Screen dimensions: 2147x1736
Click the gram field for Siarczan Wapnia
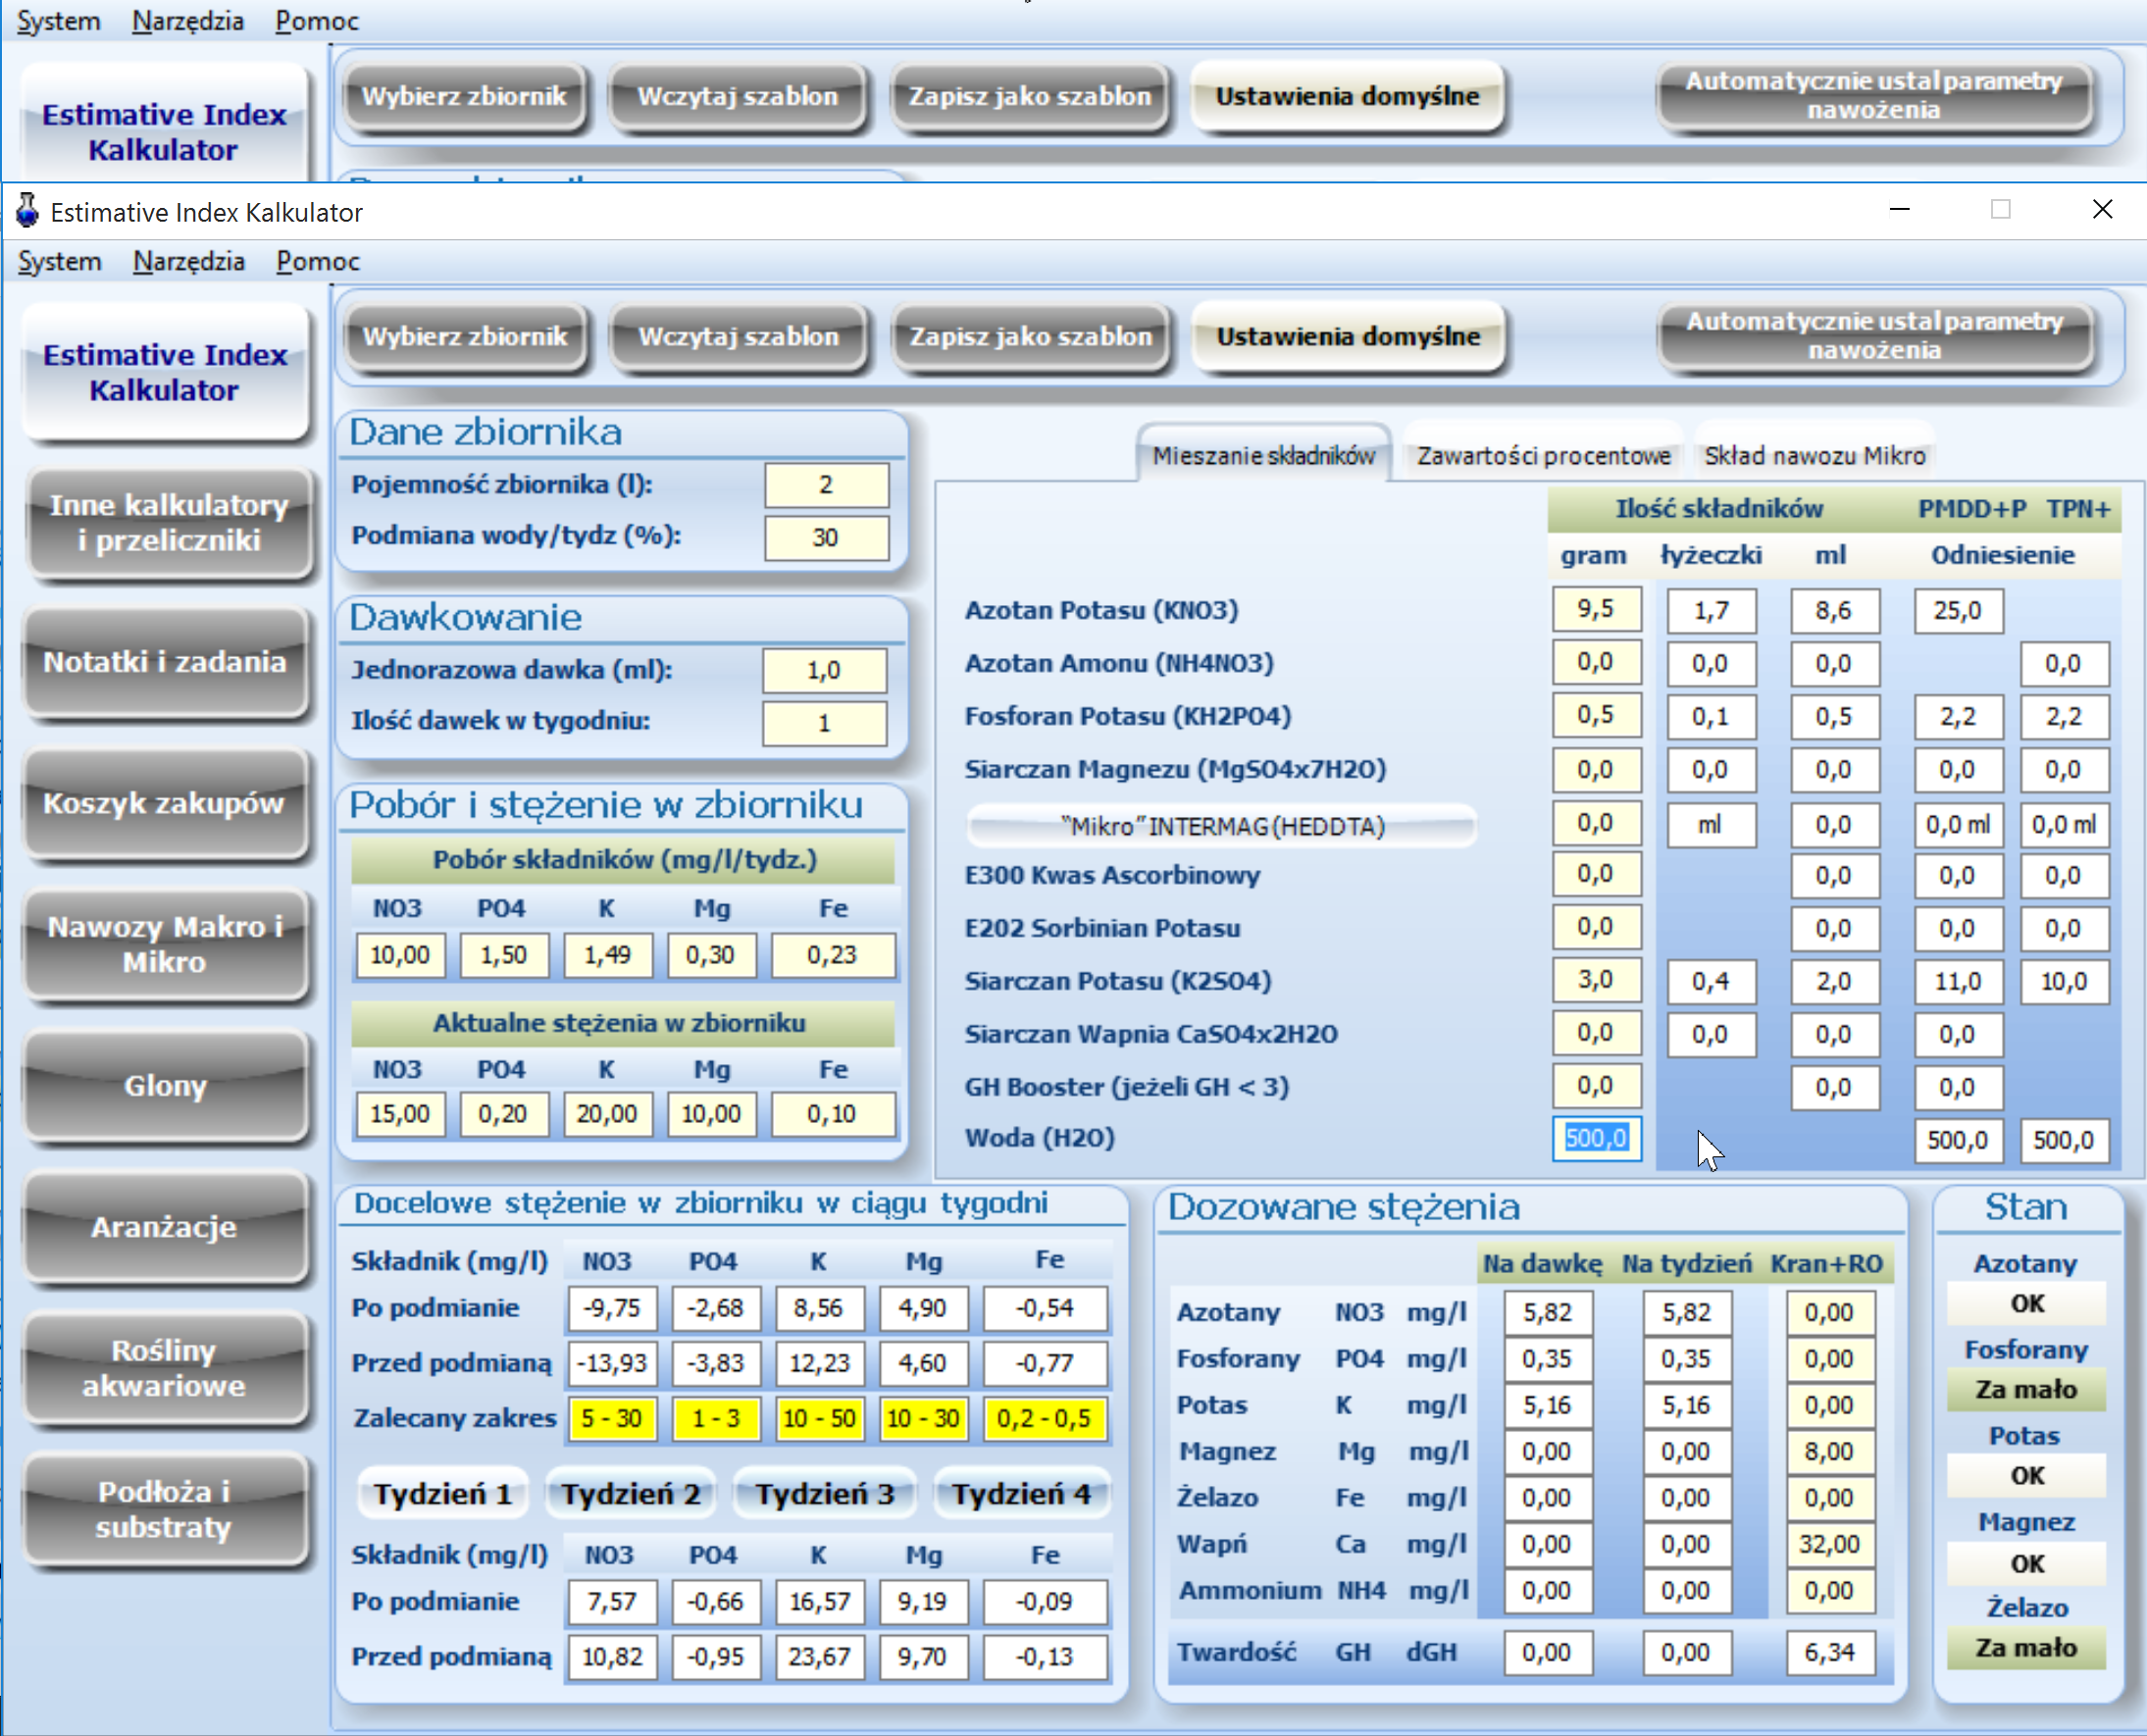[x=1596, y=1033]
